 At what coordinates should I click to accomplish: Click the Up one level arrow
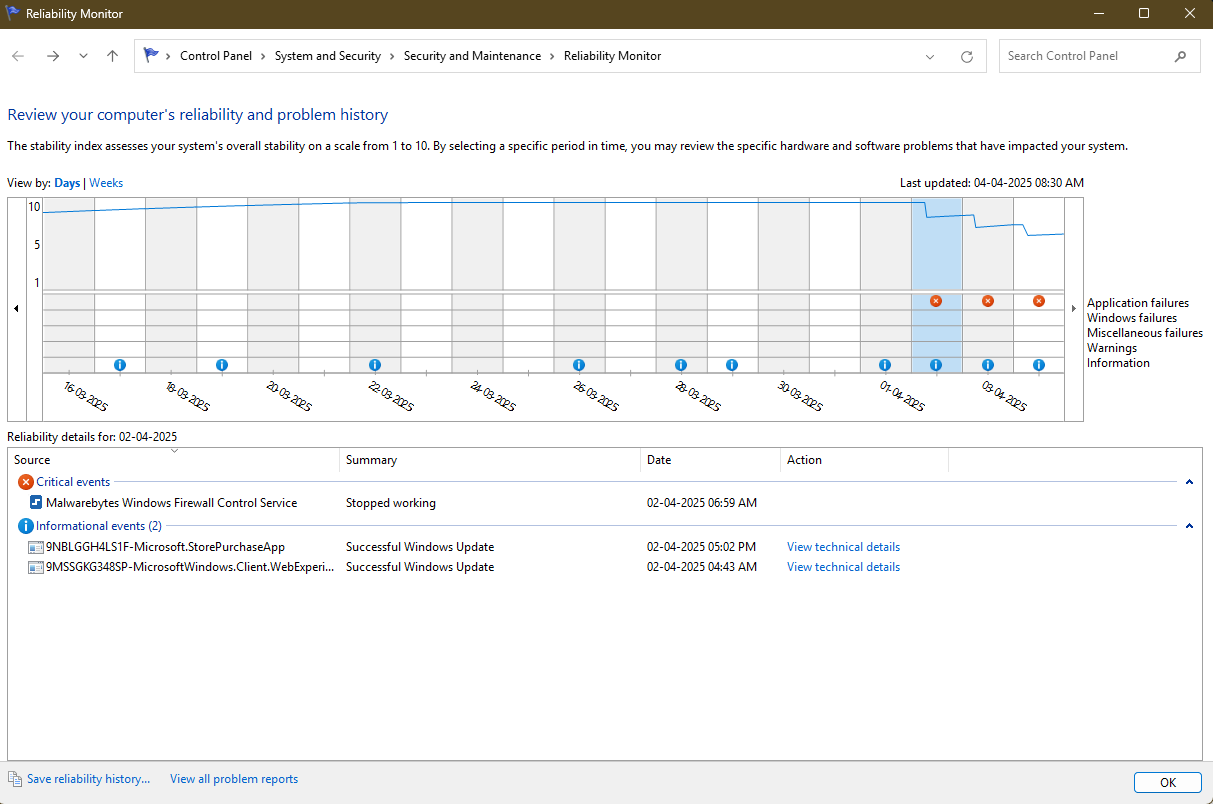pos(112,57)
